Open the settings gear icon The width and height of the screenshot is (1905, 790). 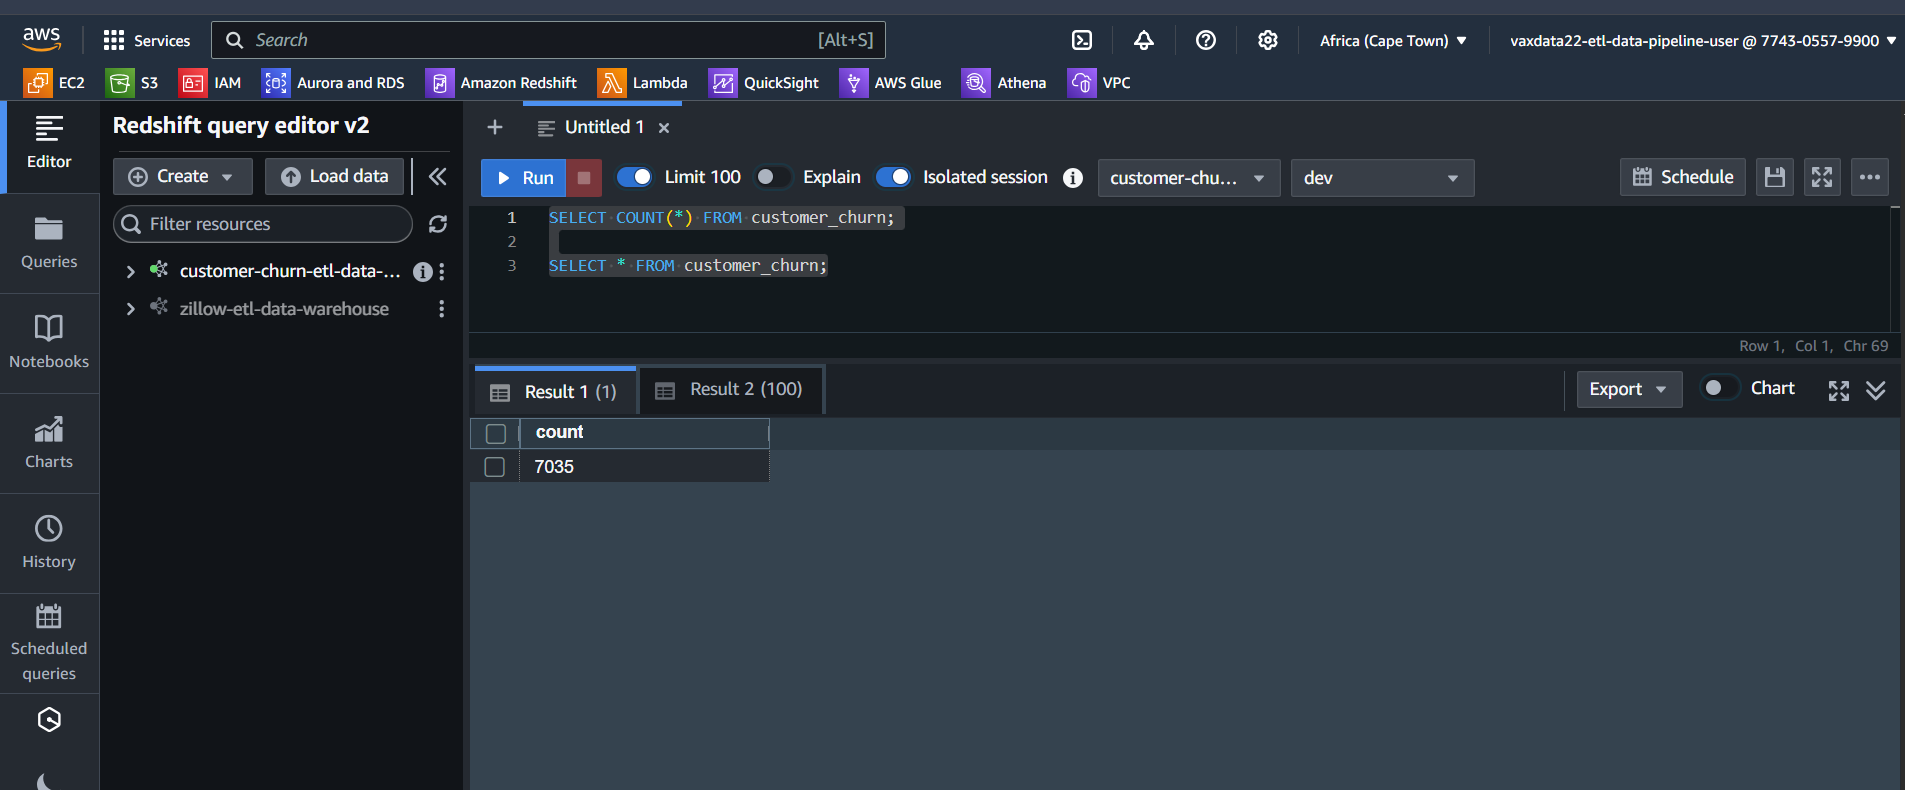1268,40
